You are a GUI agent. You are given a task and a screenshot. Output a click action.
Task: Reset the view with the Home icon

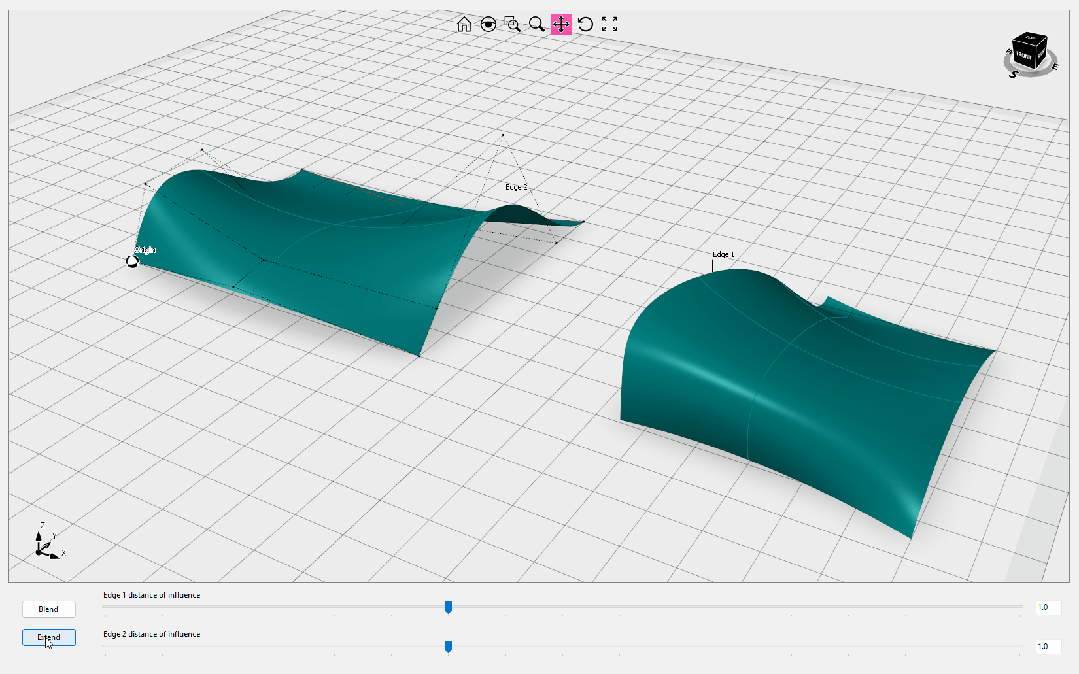(464, 25)
